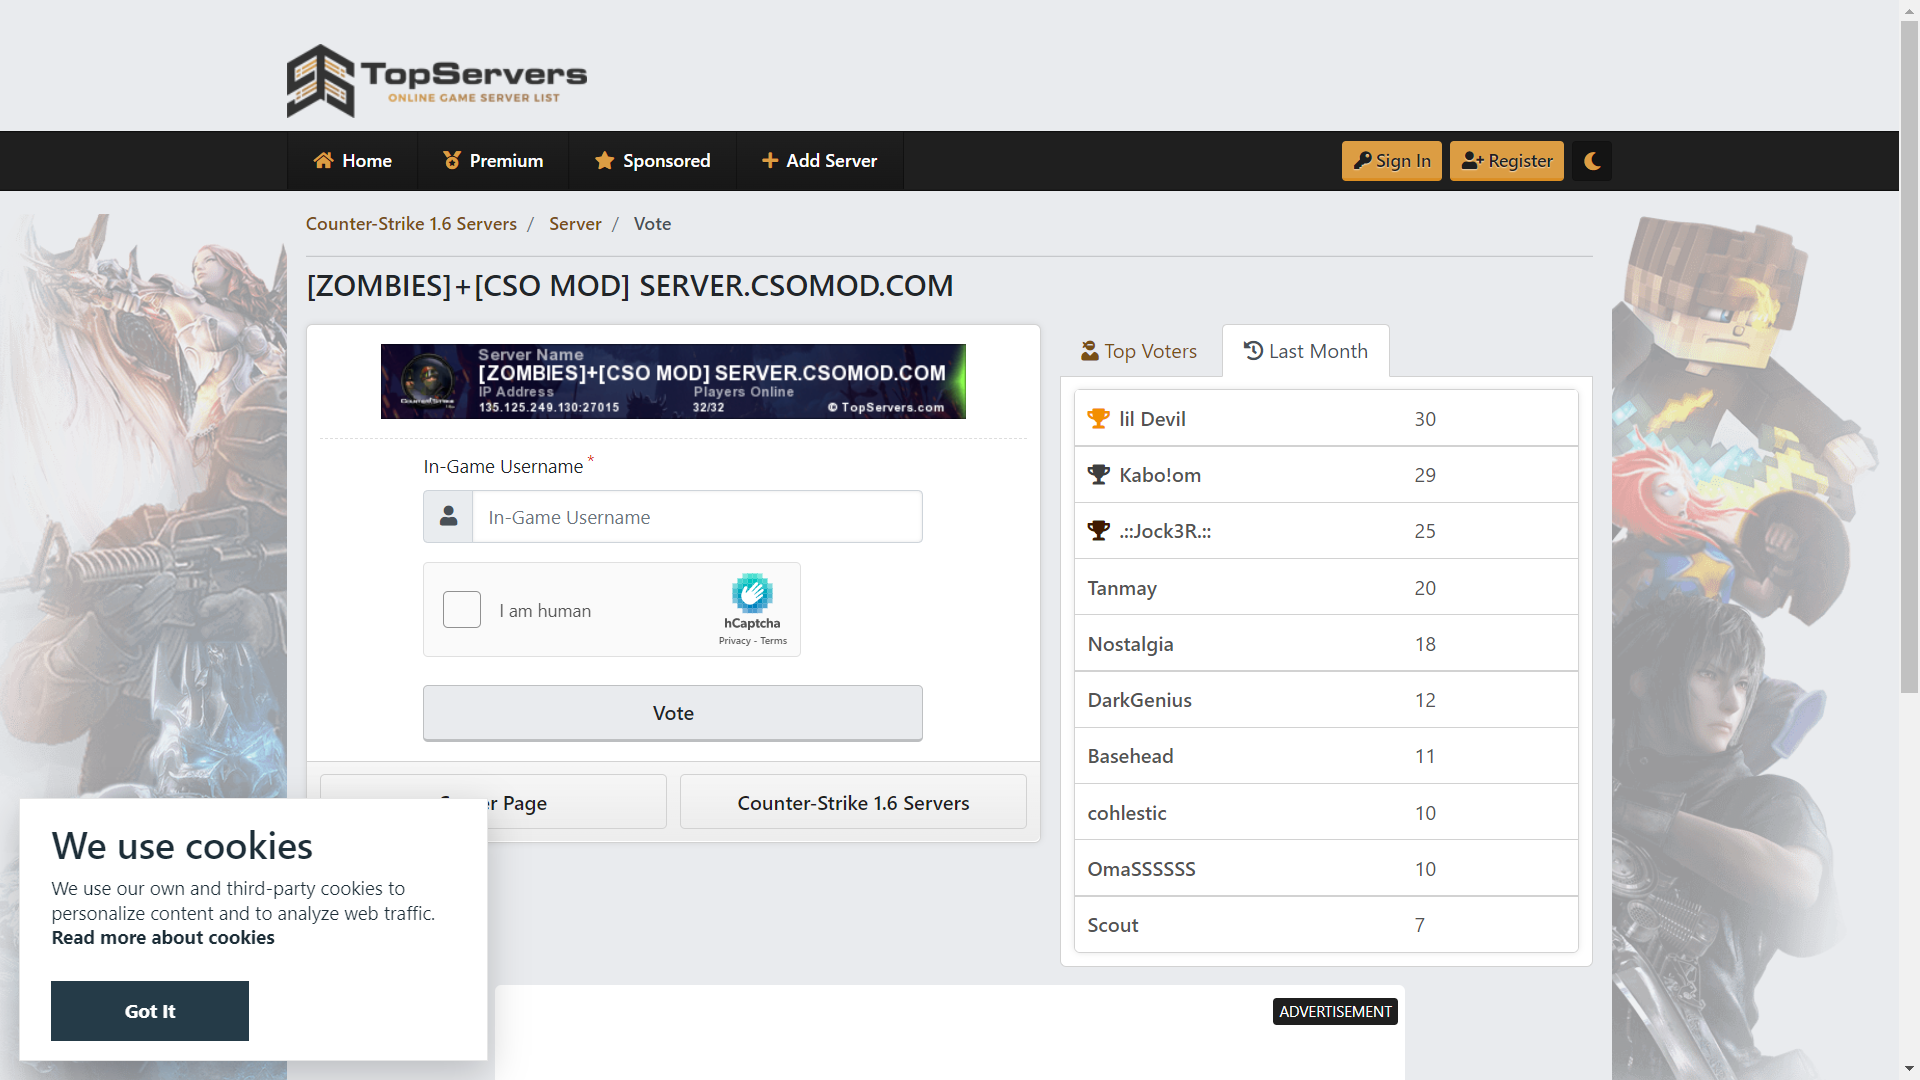Screen dimensions: 1920x1080
Task: Switch to the Top Voters tab
Action: tap(1139, 351)
